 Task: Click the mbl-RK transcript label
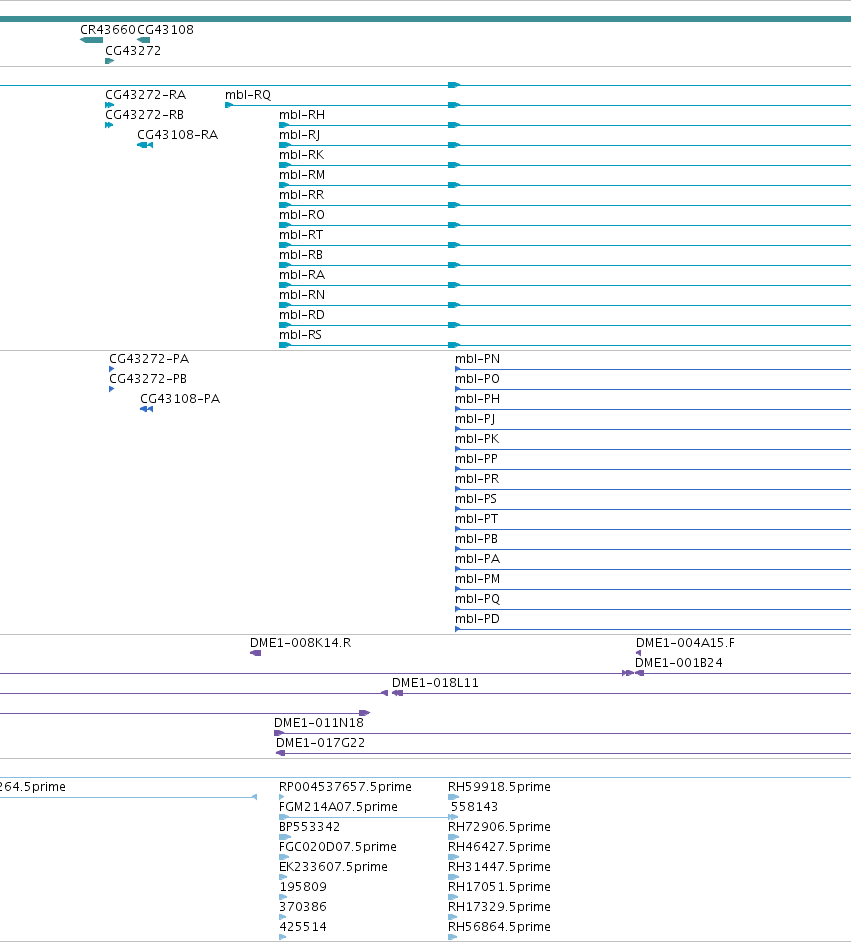point(301,154)
